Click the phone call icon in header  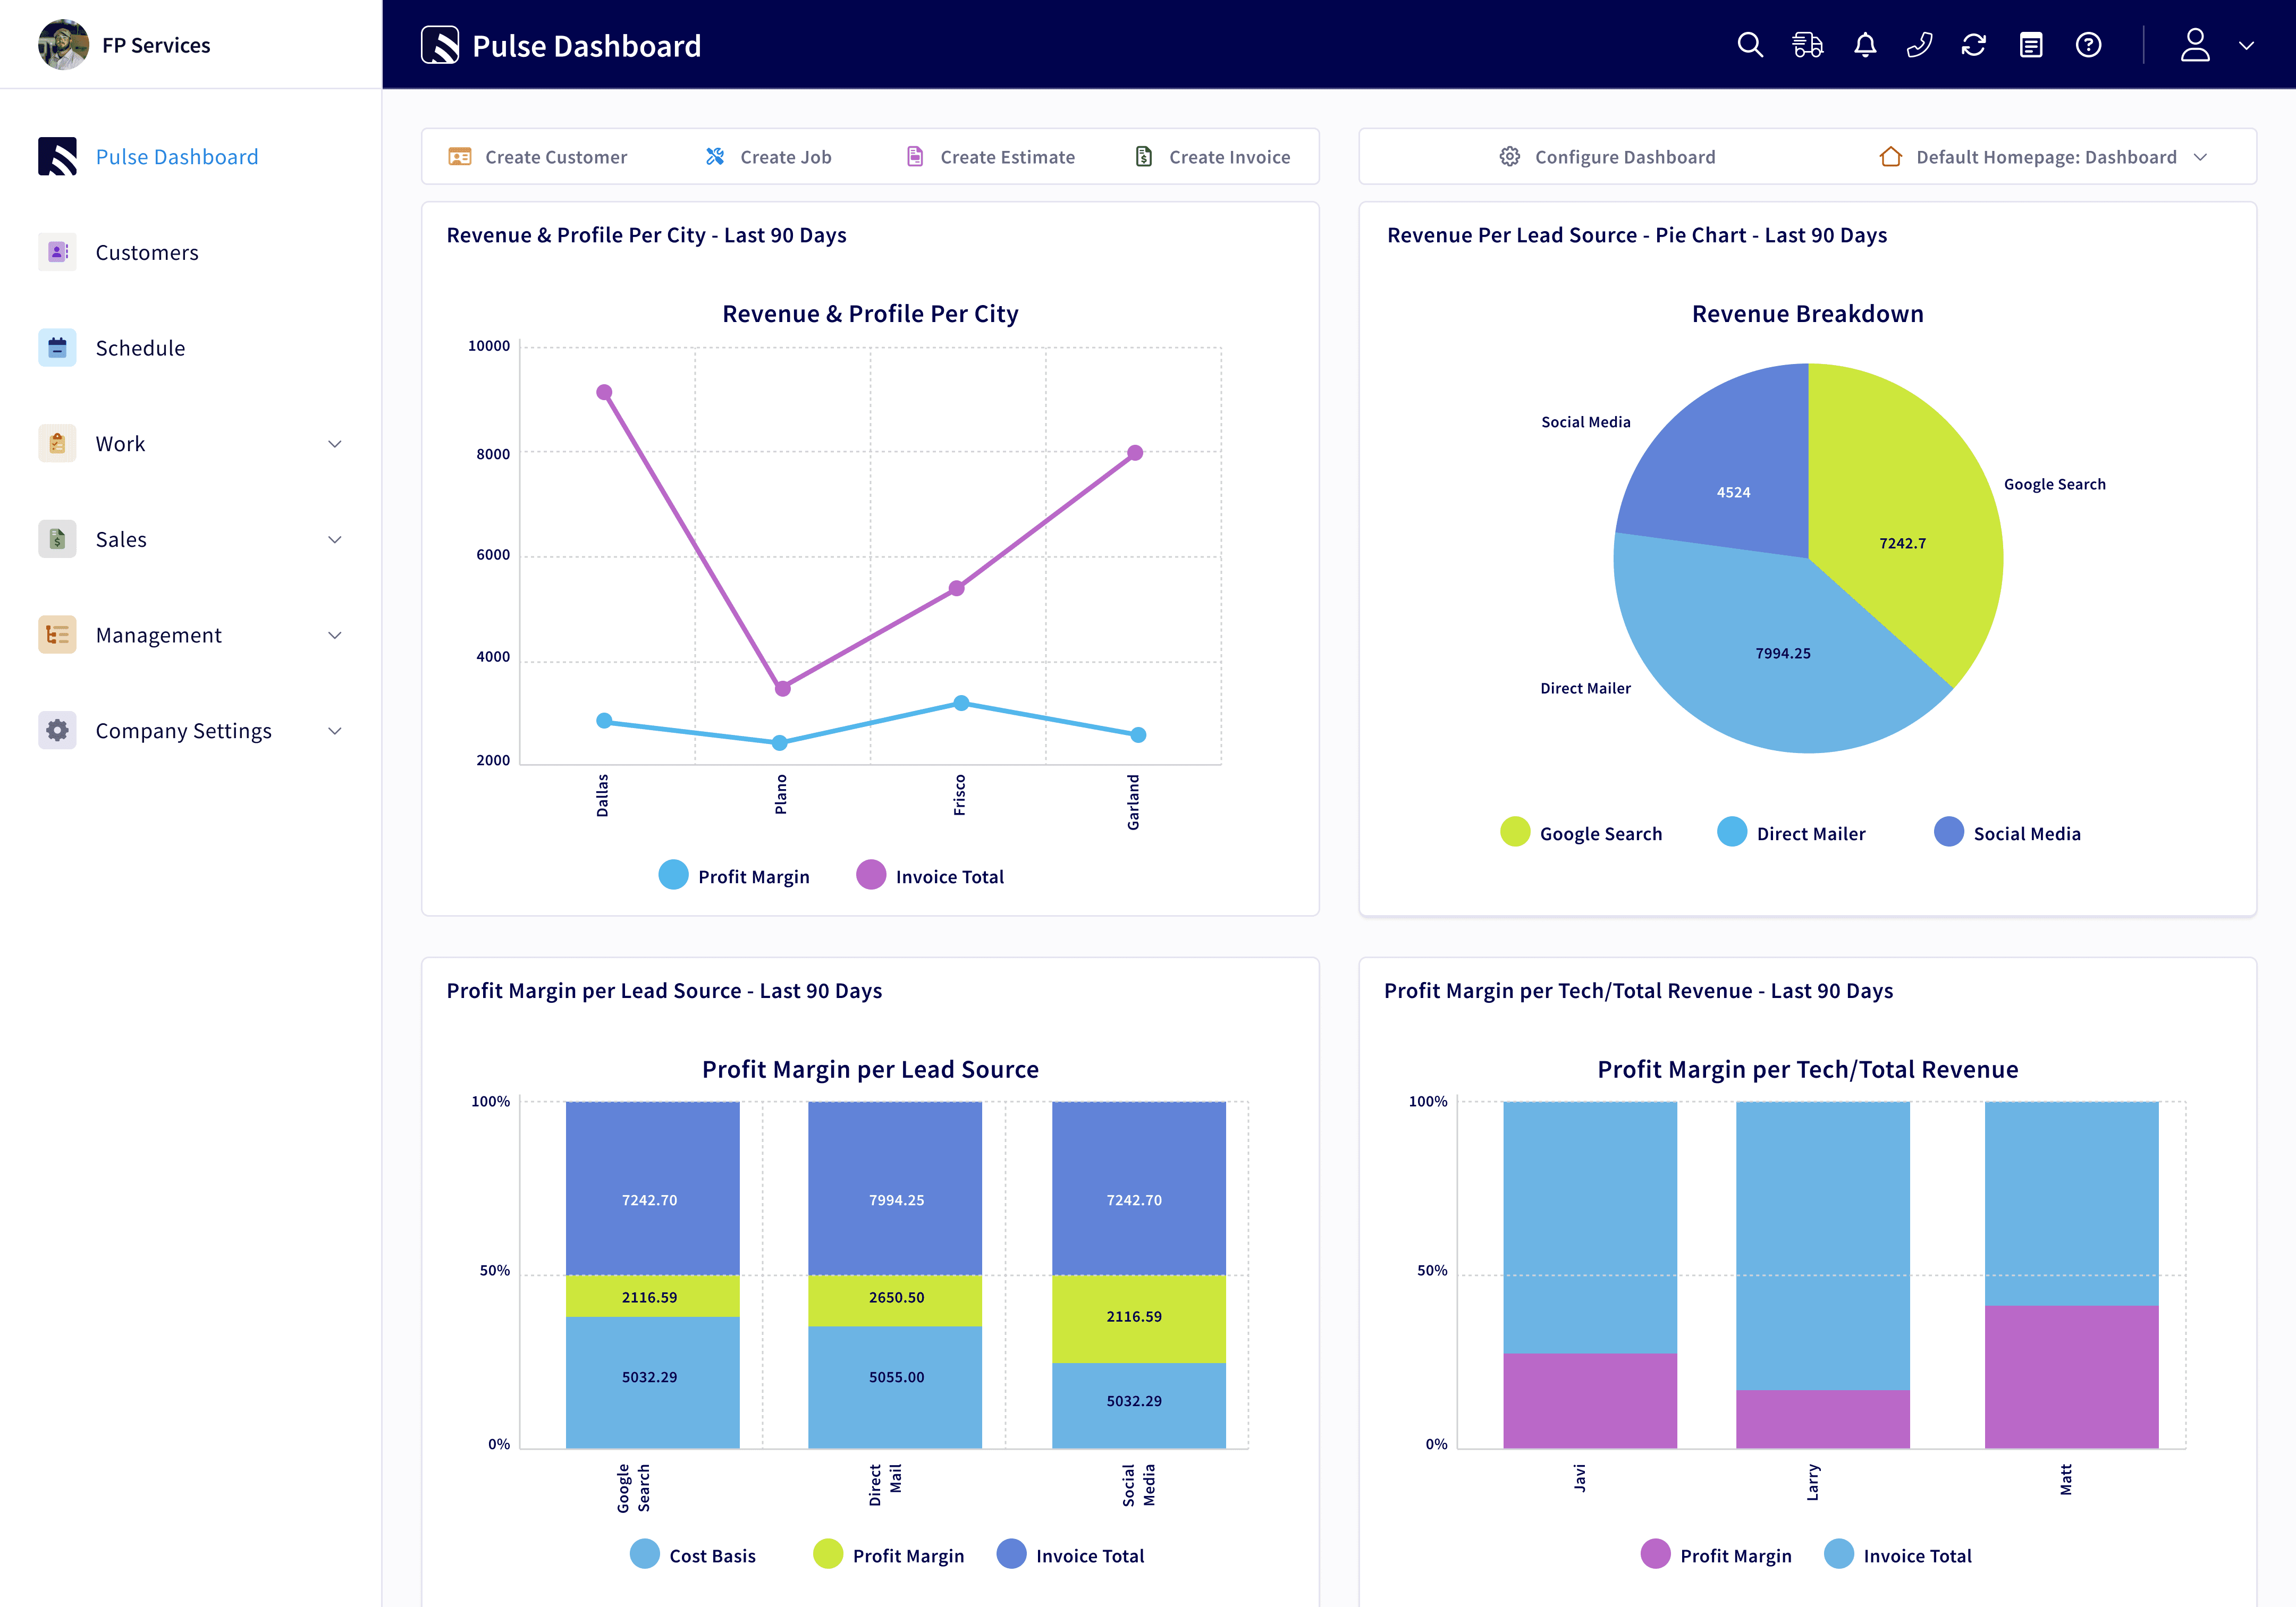coord(1919,45)
